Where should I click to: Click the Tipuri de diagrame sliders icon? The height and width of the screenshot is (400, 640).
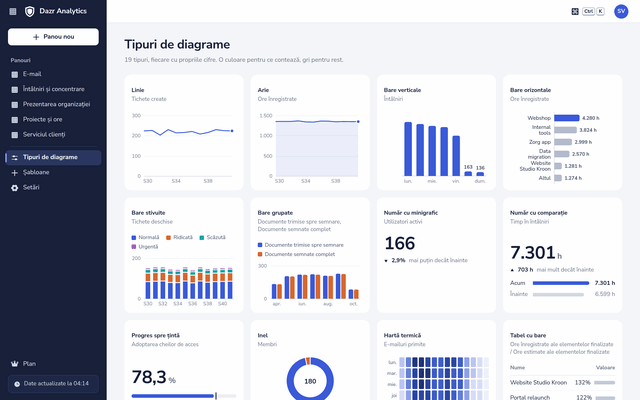tap(15, 158)
